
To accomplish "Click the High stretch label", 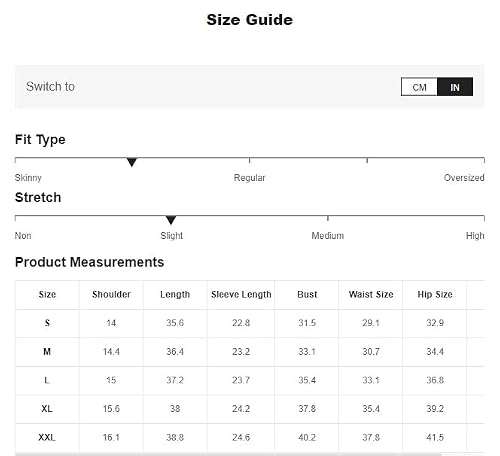I will coord(475,236).
